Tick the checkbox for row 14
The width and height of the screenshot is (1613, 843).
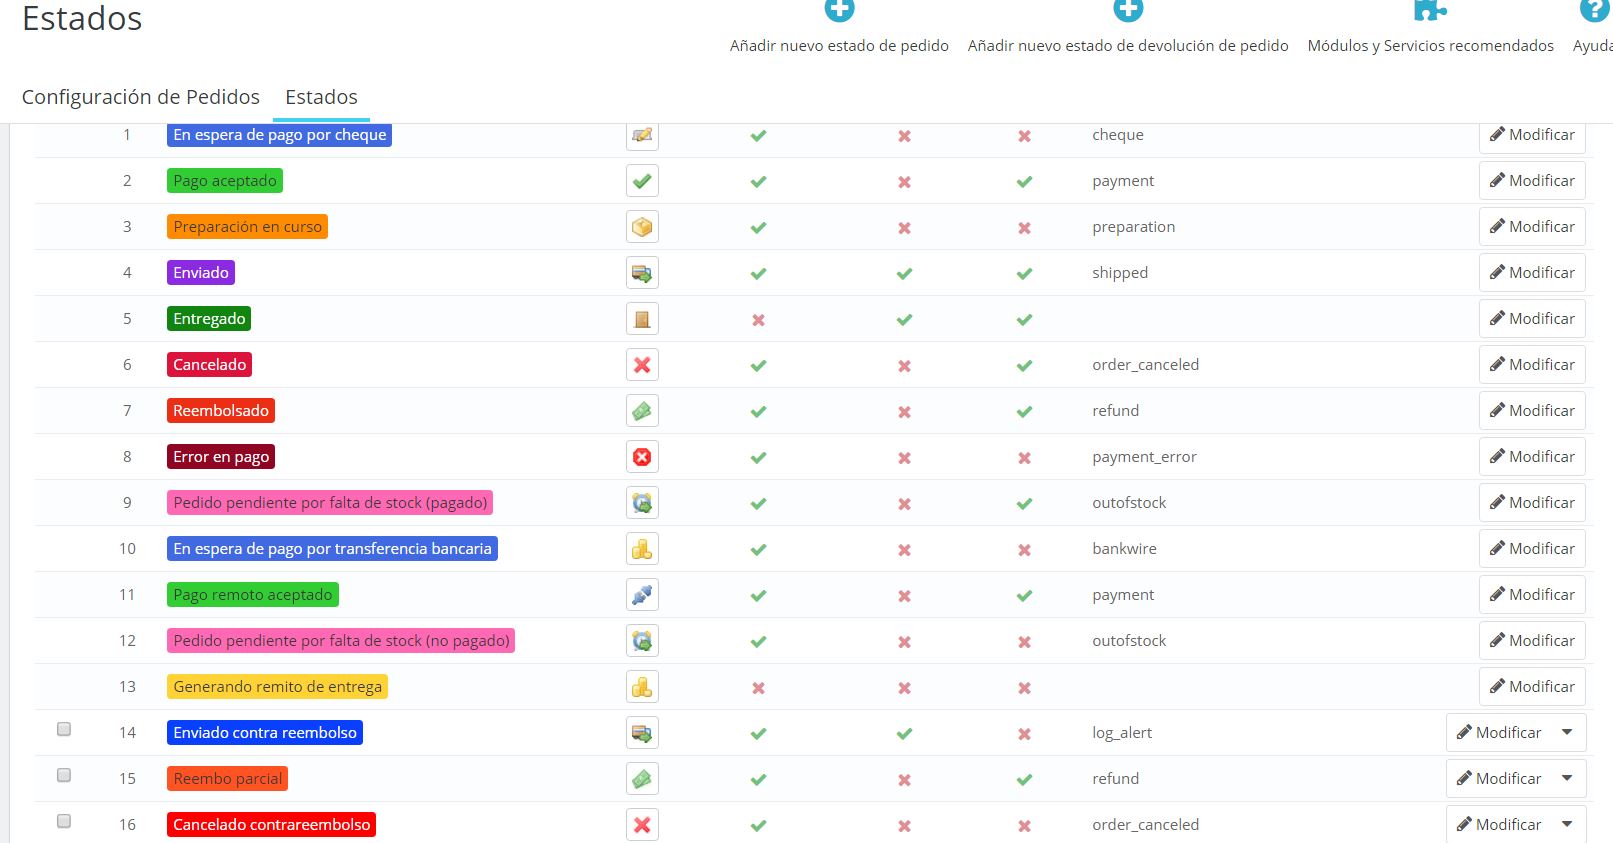tap(64, 729)
